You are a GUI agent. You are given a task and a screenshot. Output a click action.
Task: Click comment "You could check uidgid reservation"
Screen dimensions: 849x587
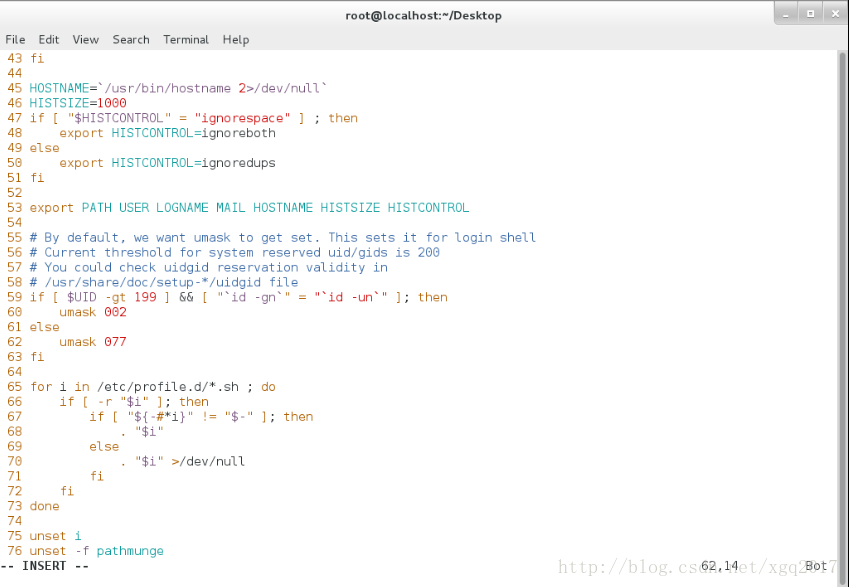[208, 268]
